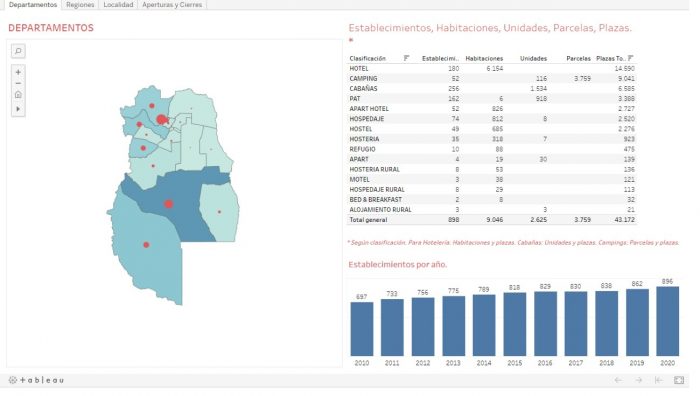Open Aperturas y Cierres tab
This screenshot has height=396, width=700.
172,4
